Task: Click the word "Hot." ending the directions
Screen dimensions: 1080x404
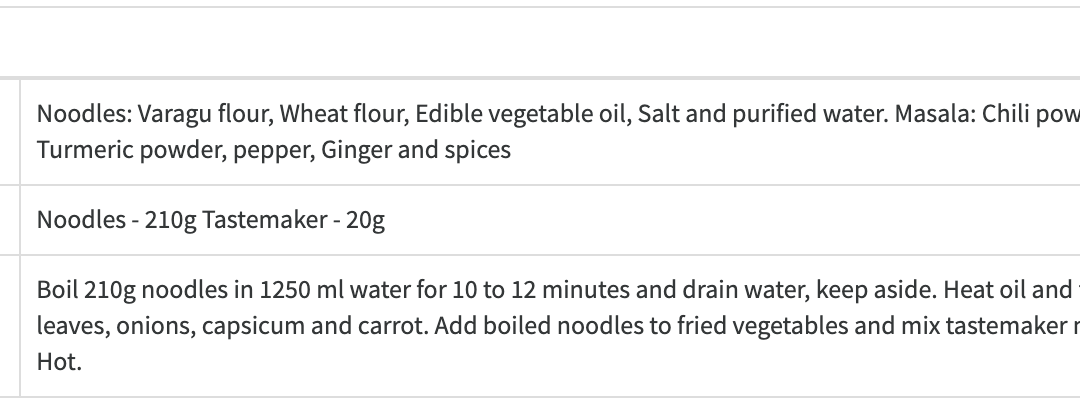Action: click(59, 362)
